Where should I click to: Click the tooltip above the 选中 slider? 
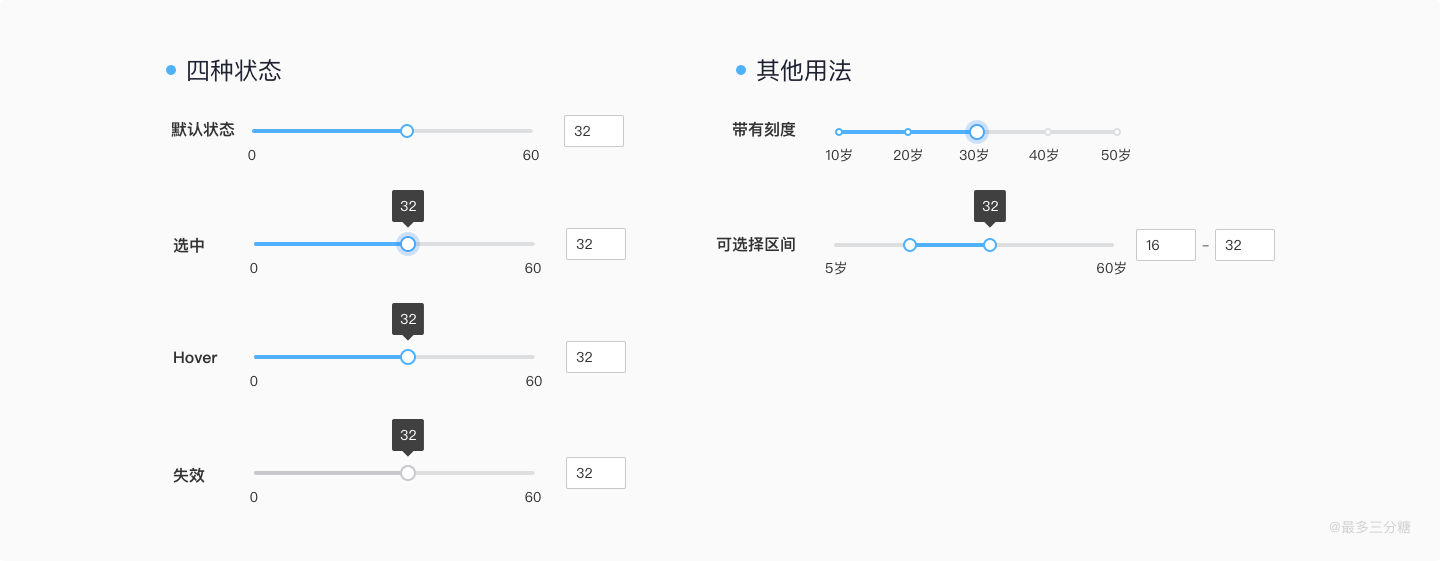tap(408, 206)
